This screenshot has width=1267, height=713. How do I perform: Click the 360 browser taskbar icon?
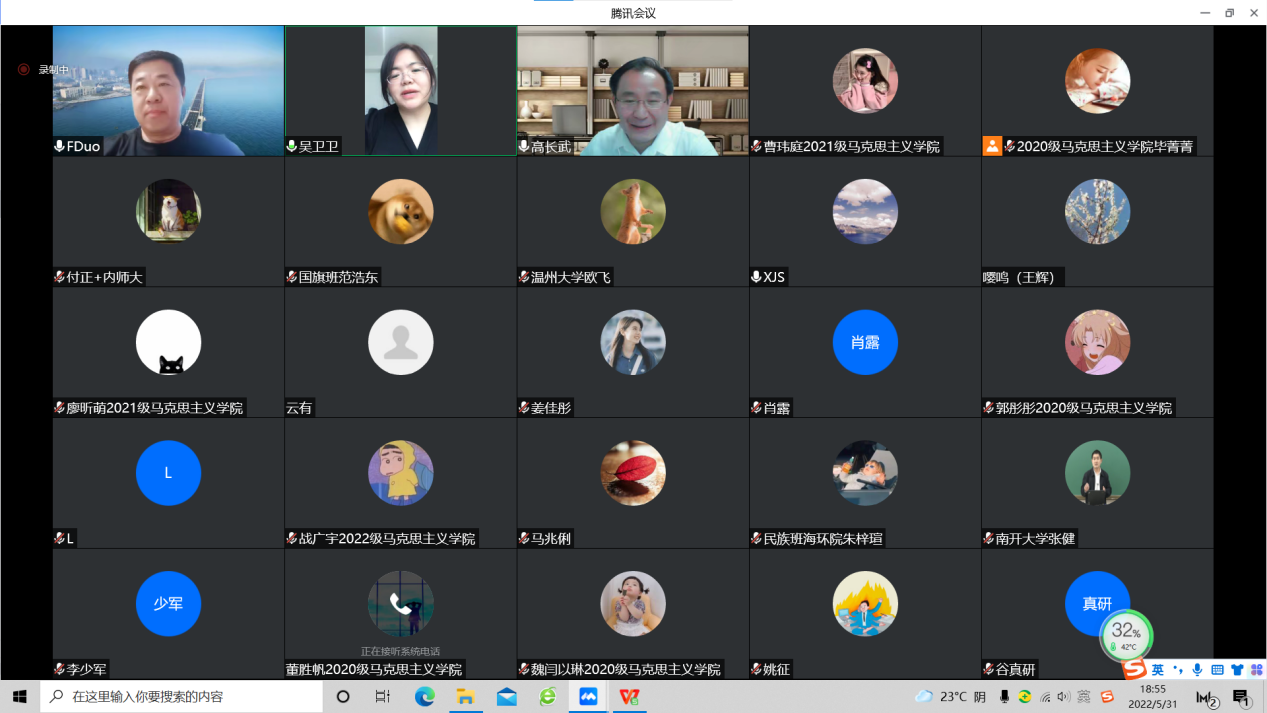pos(547,696)
